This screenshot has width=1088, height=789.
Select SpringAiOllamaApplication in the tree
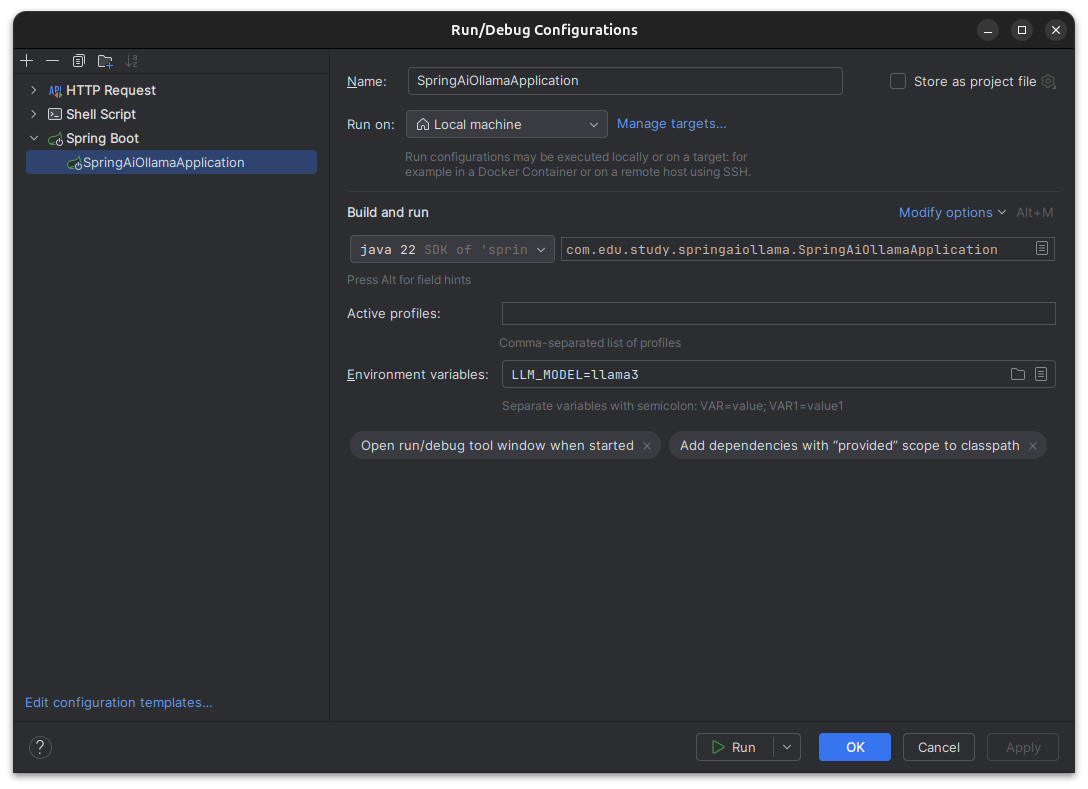tap(171, 162)
